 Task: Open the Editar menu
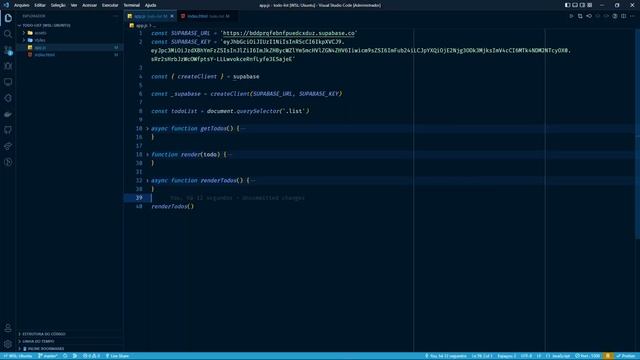[40, 5]
